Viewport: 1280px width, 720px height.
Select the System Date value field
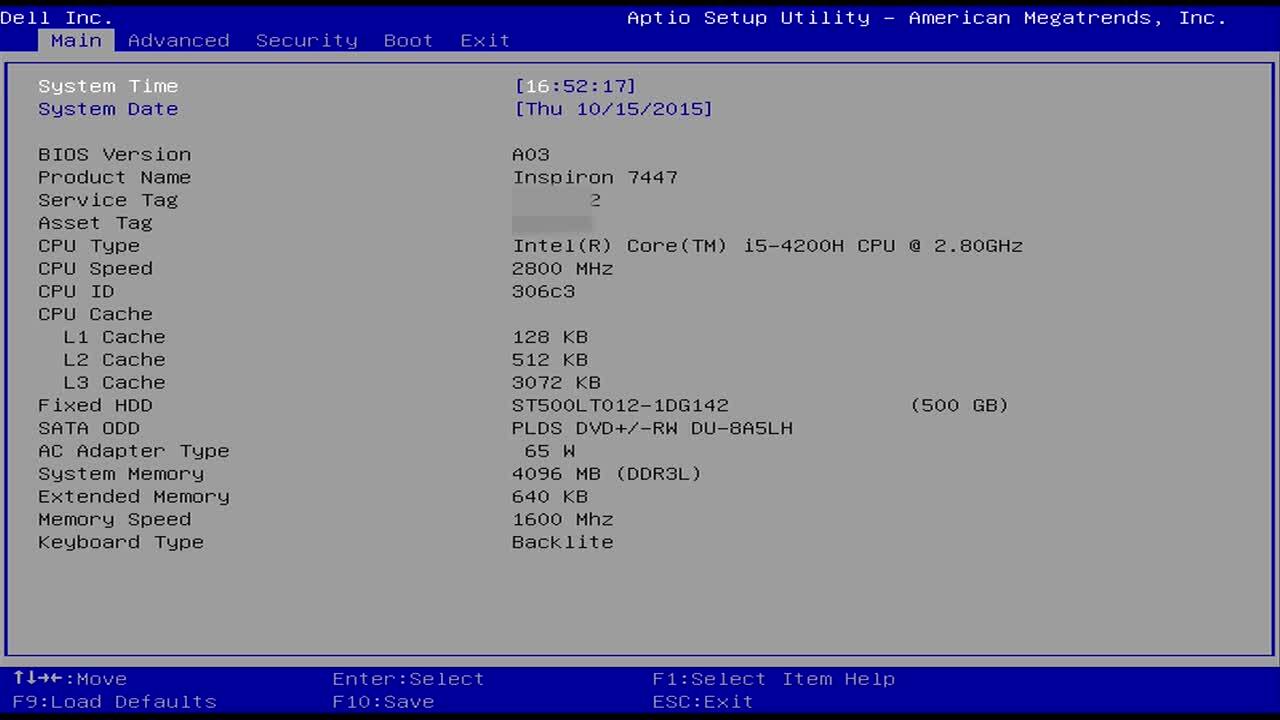coord(613,109)
